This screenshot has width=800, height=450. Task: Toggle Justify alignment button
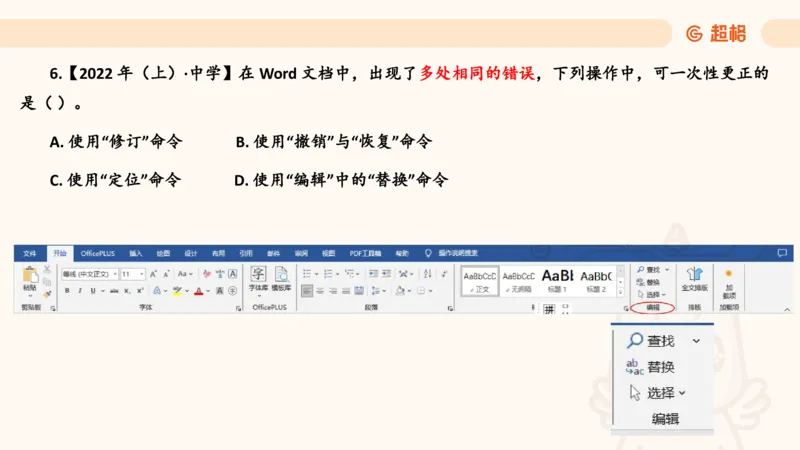[x=346, y=291]
